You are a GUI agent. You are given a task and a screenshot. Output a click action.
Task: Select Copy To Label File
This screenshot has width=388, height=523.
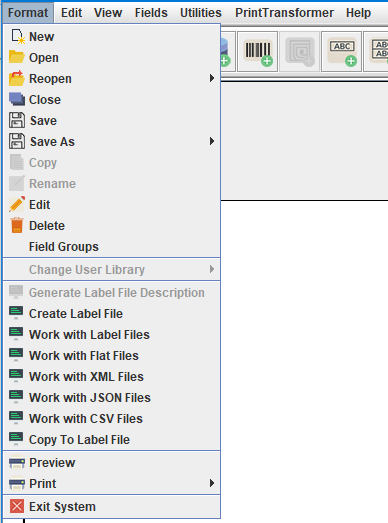(x=111, y=440)
